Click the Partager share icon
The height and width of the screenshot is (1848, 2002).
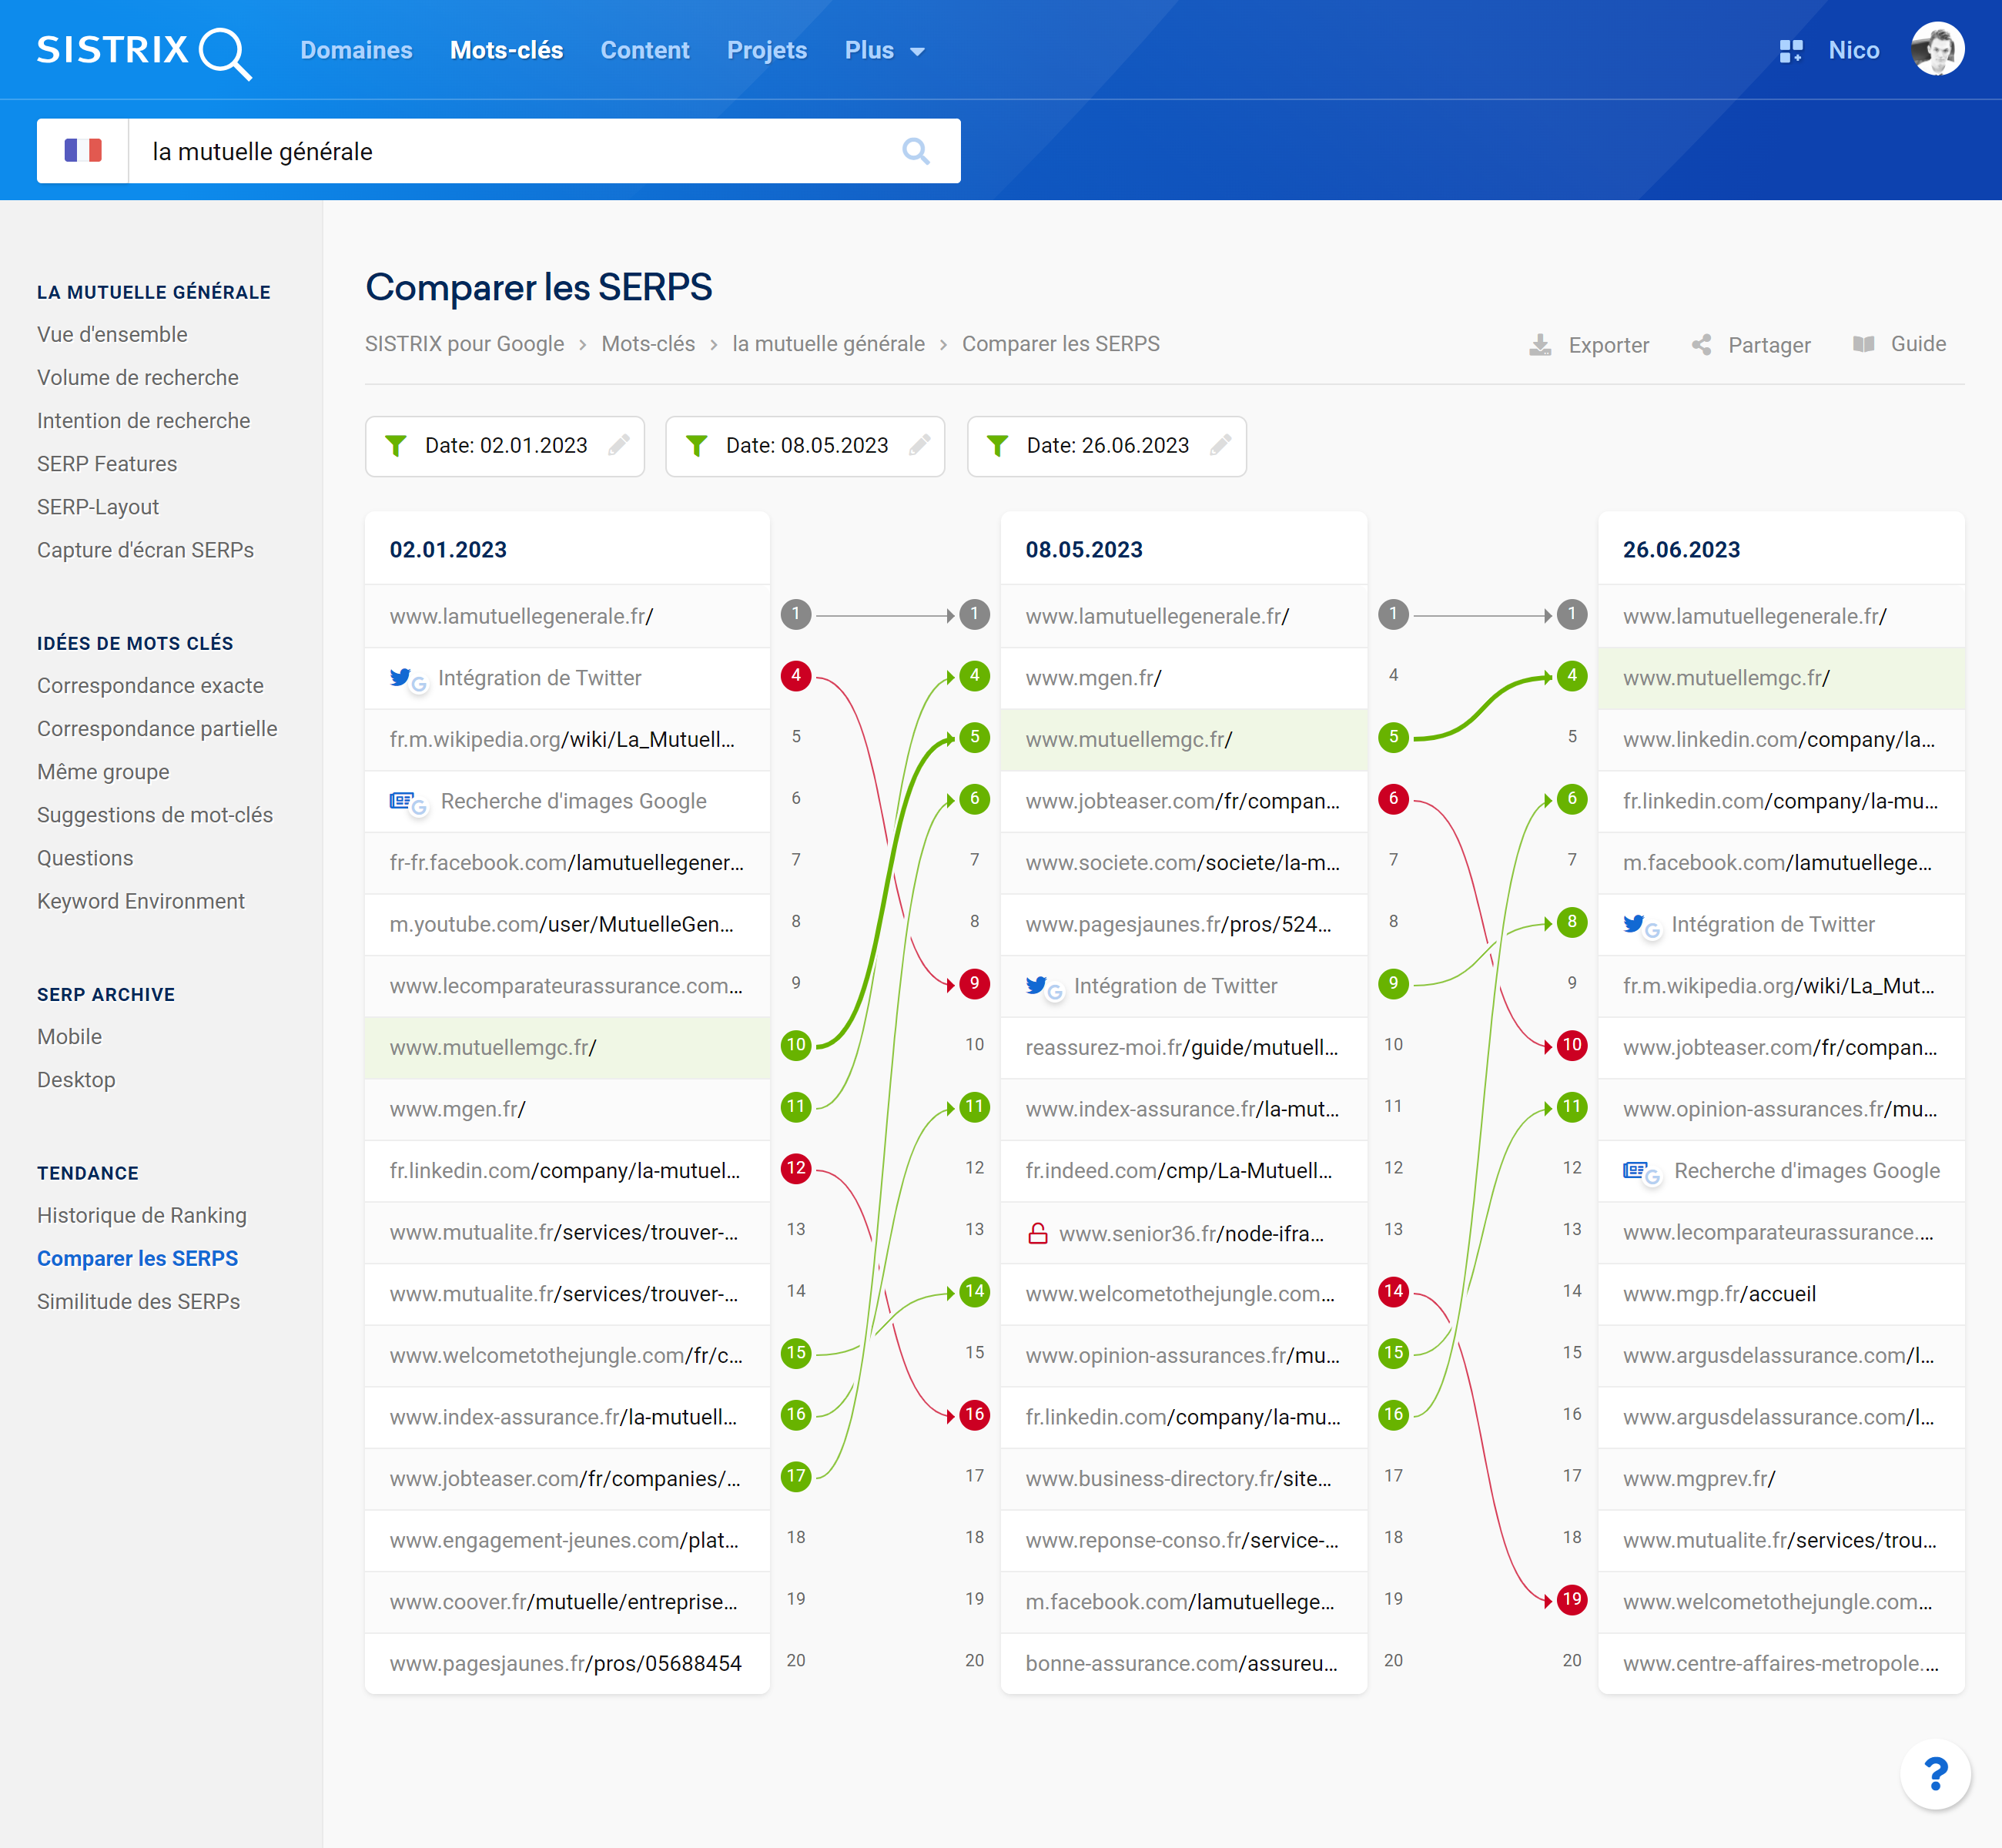click(x=1701, y=345)
